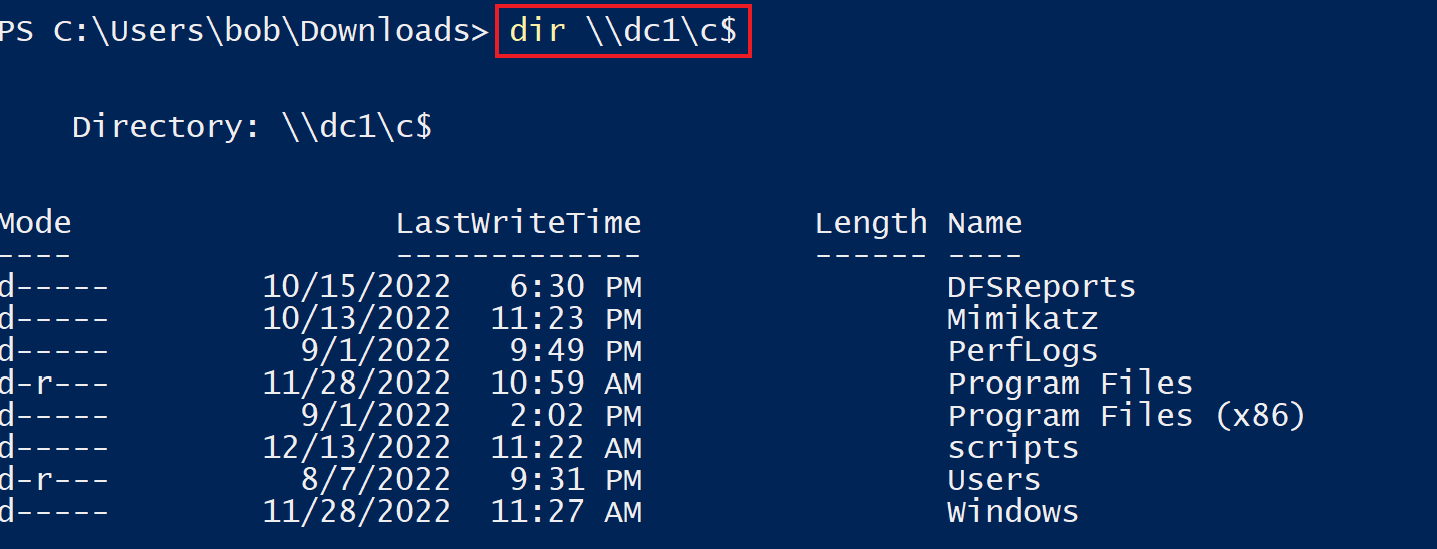
Task: Click the highlighted dir \\dc1\c$ command
Action: [x=622, y=32]
